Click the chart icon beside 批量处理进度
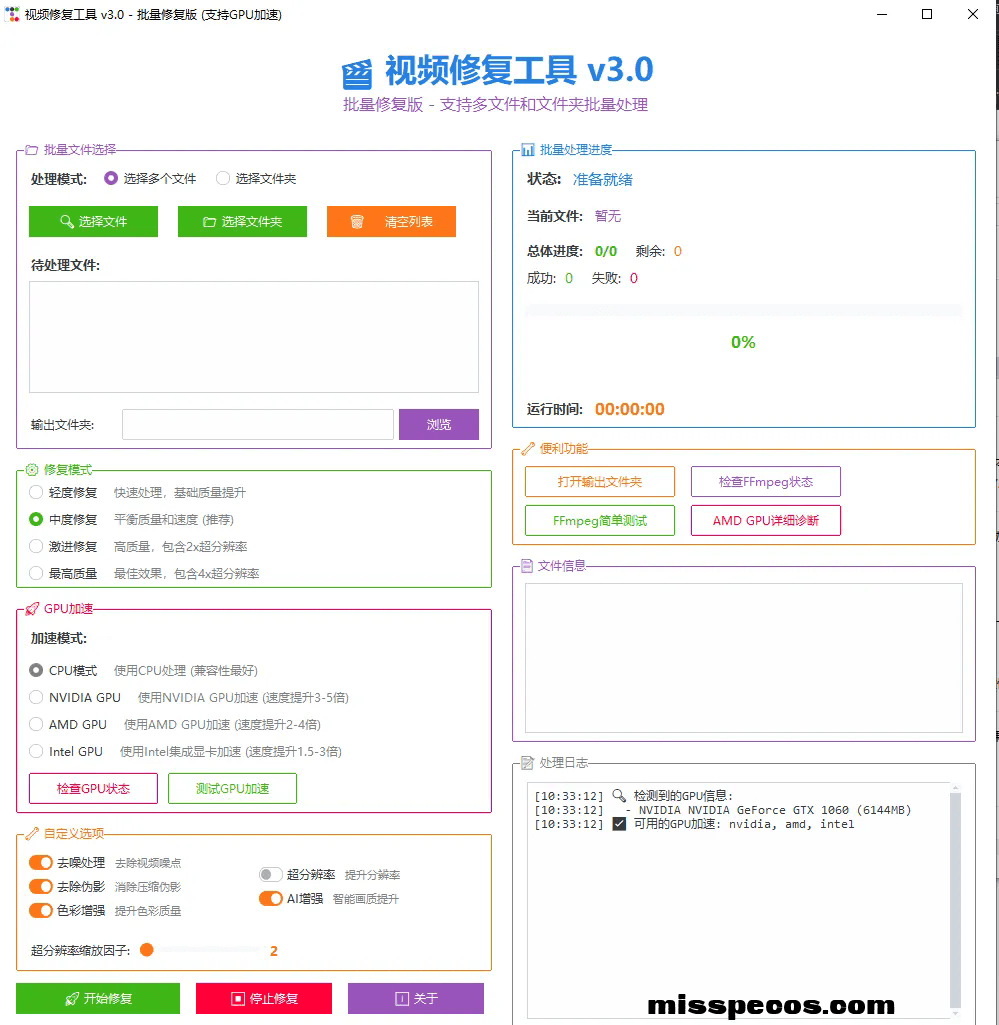Image resolution: width=999 pixels, height=1025 pixels. (527, 150)
